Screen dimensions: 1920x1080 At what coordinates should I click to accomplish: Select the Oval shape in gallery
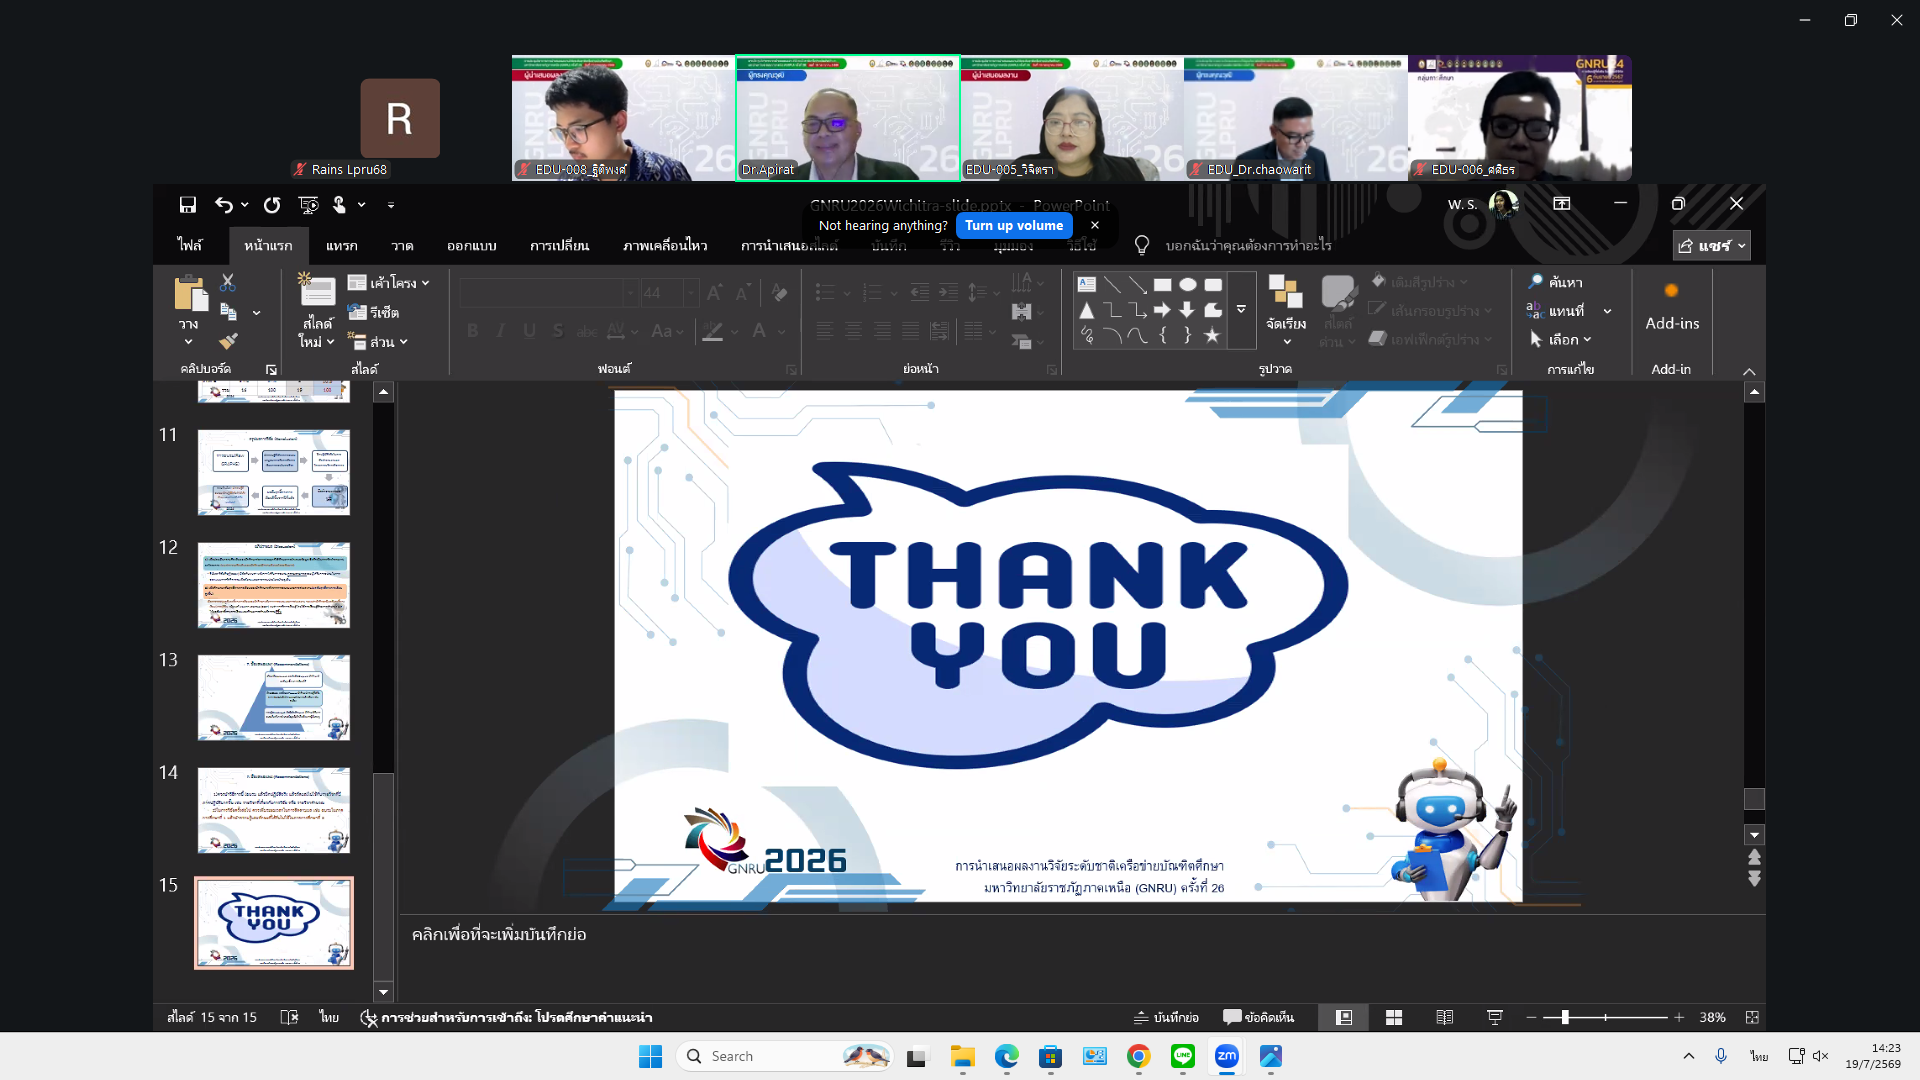pos(1188,284)
